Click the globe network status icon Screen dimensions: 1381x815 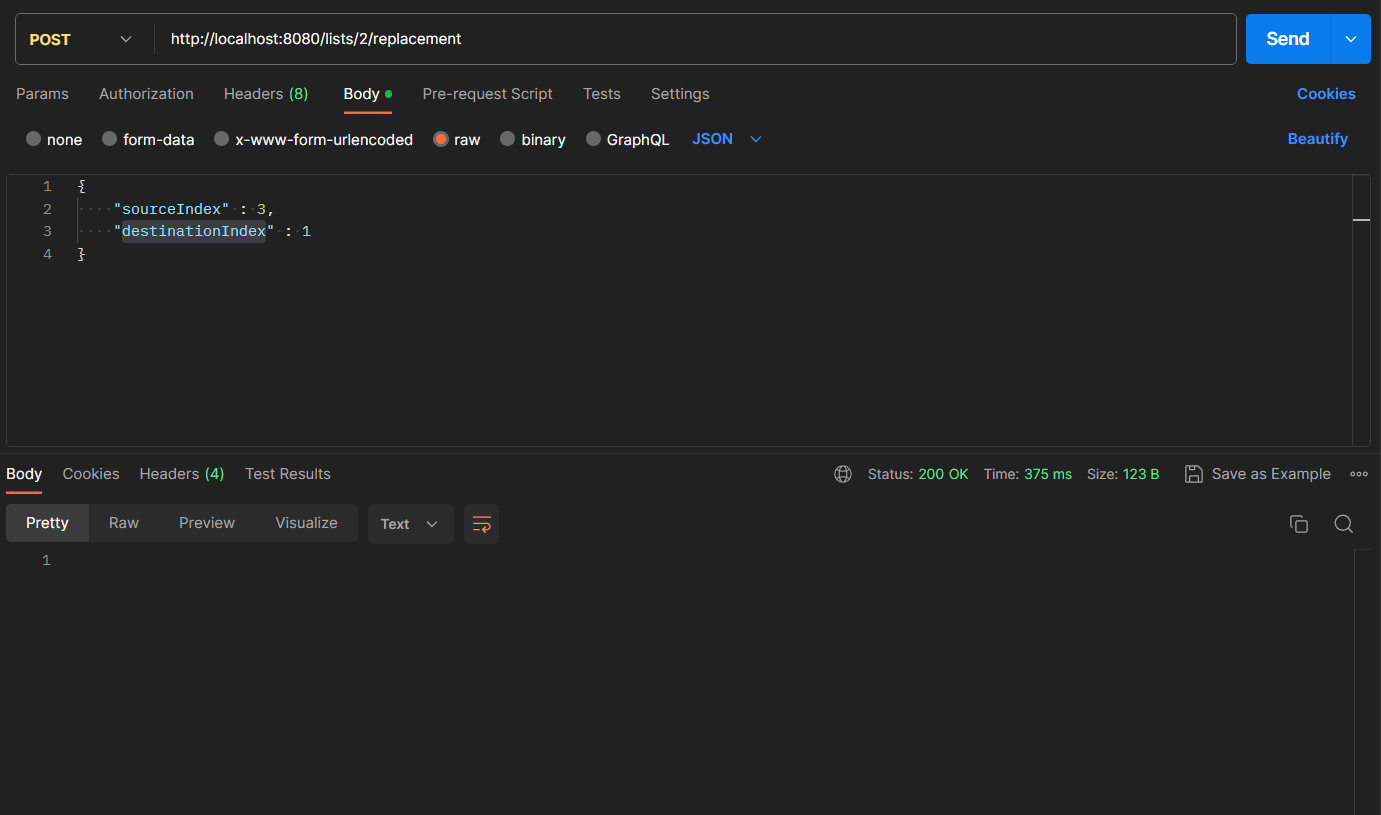point(843,474)
